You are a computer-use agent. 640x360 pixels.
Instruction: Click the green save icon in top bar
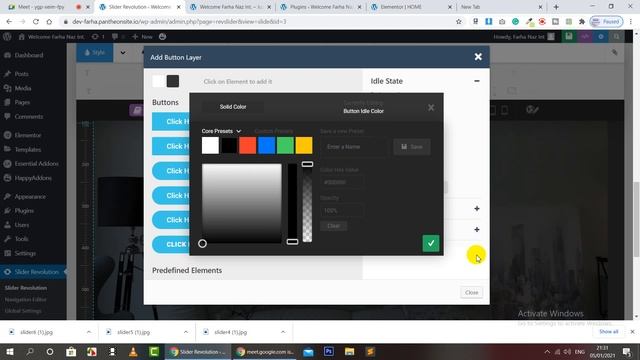click(569, 36)
